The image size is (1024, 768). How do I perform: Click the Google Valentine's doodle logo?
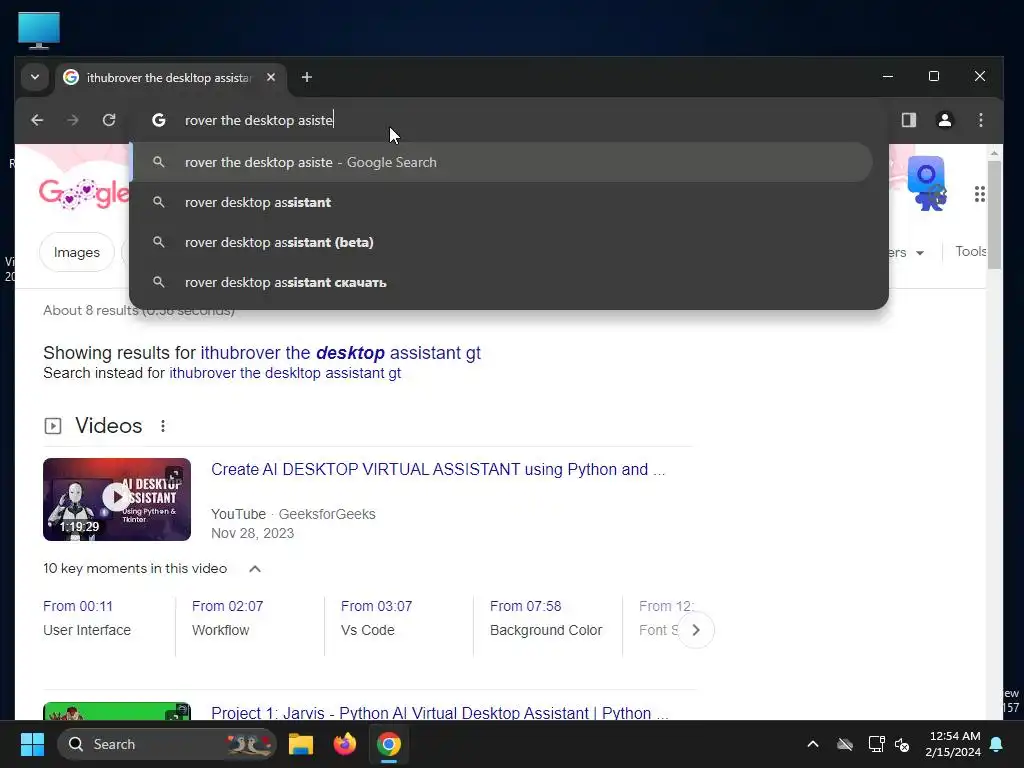point(84,193)
